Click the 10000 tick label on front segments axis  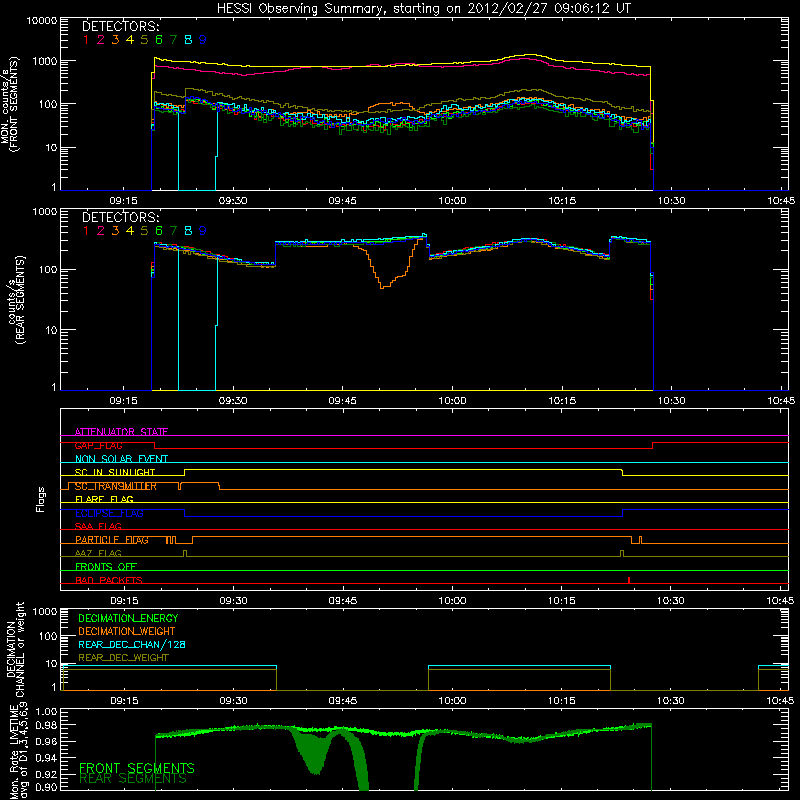(x=41, y=21)
